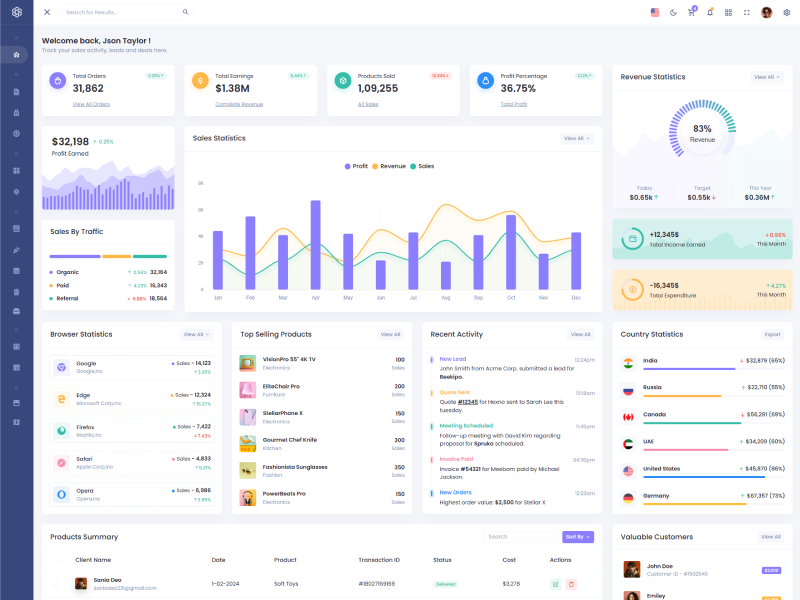Close the sidebar with the X icon
Image resolution: width=800 pixels, height=600 pixels.
[47, 12]
